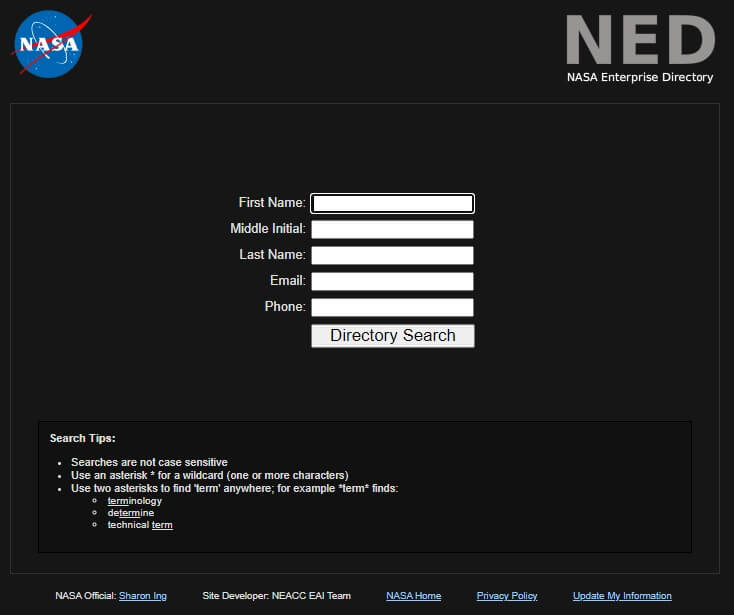
Task: Select the Last Name text box
Action: coord(392,255)
